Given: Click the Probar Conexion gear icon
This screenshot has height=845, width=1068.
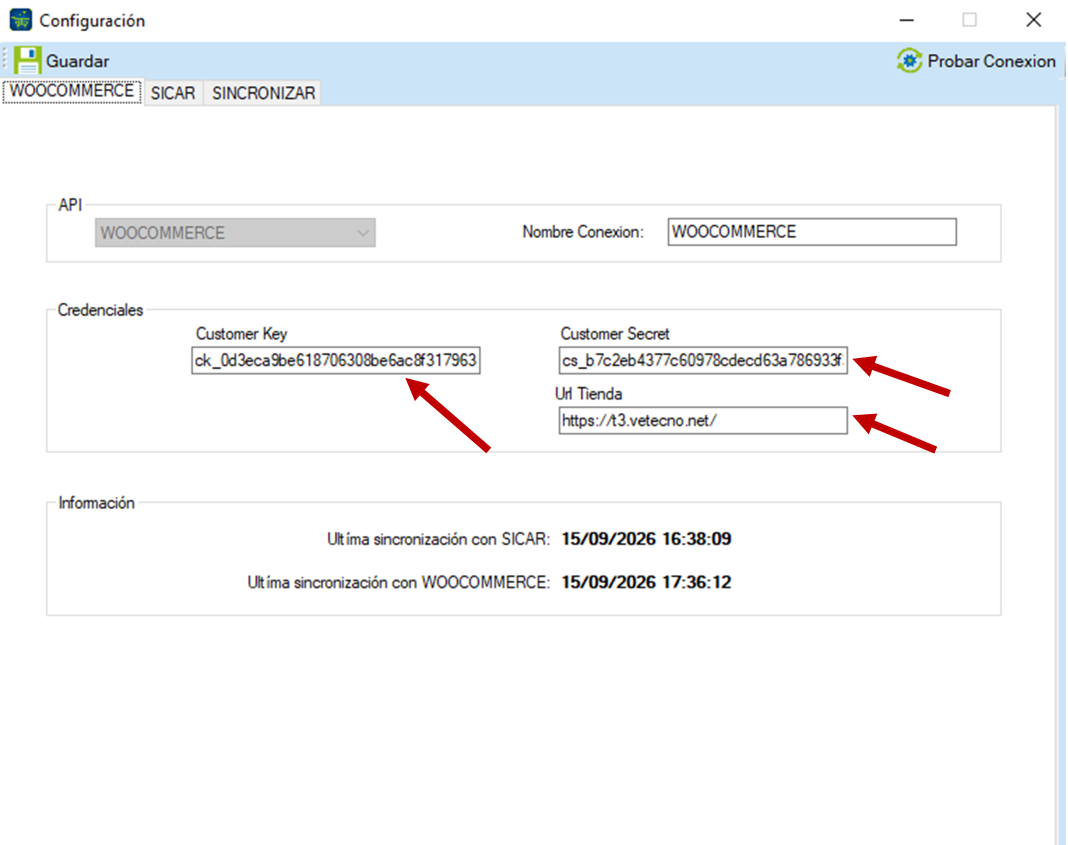Looking at the screenshot, I should [x=909, y=61].
